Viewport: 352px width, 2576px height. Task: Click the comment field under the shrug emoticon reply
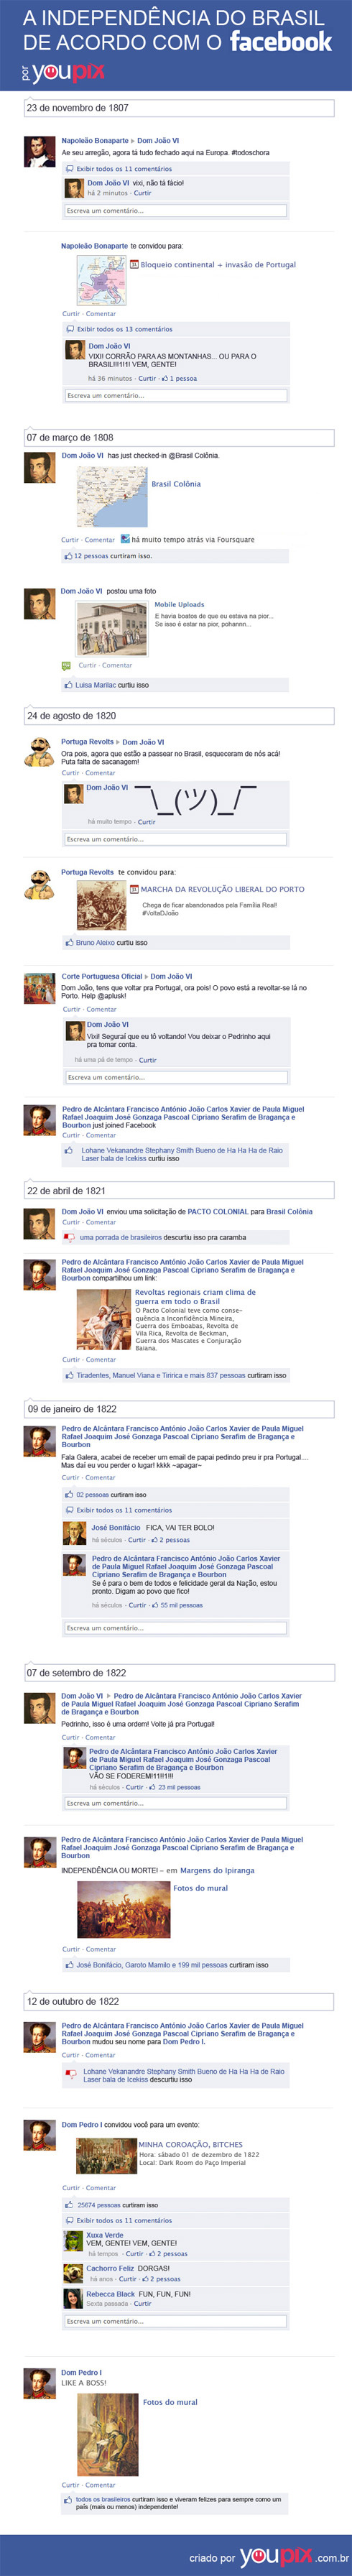pyautogui.click(x=176, y=839)
